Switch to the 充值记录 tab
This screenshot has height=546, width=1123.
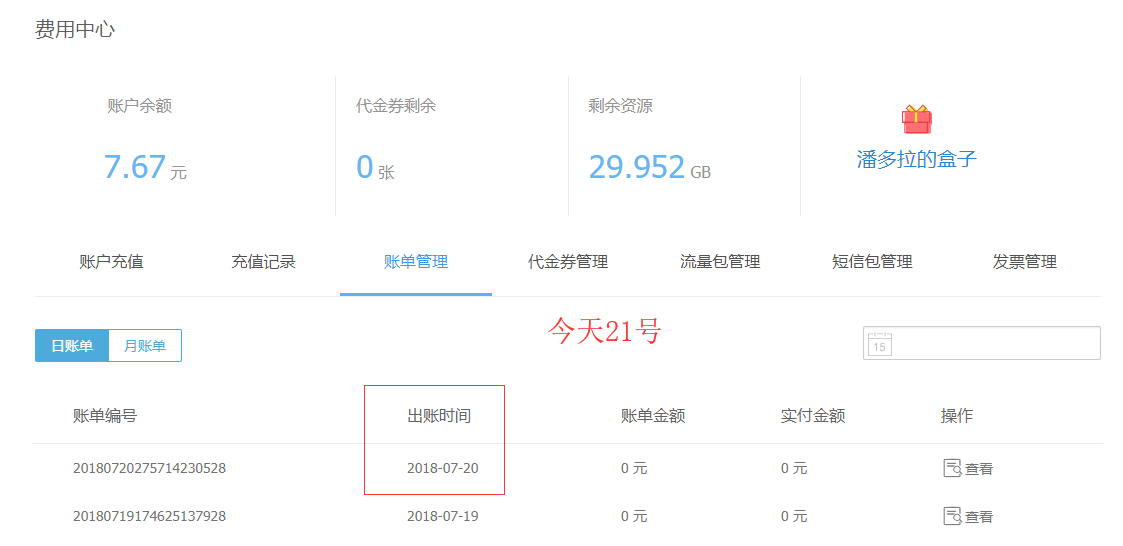click(263, 262)
